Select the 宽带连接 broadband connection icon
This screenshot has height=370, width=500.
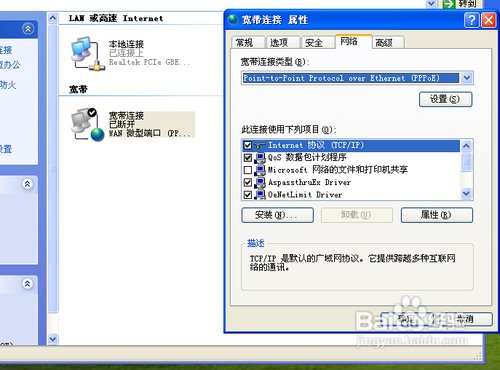coord(87,124)
